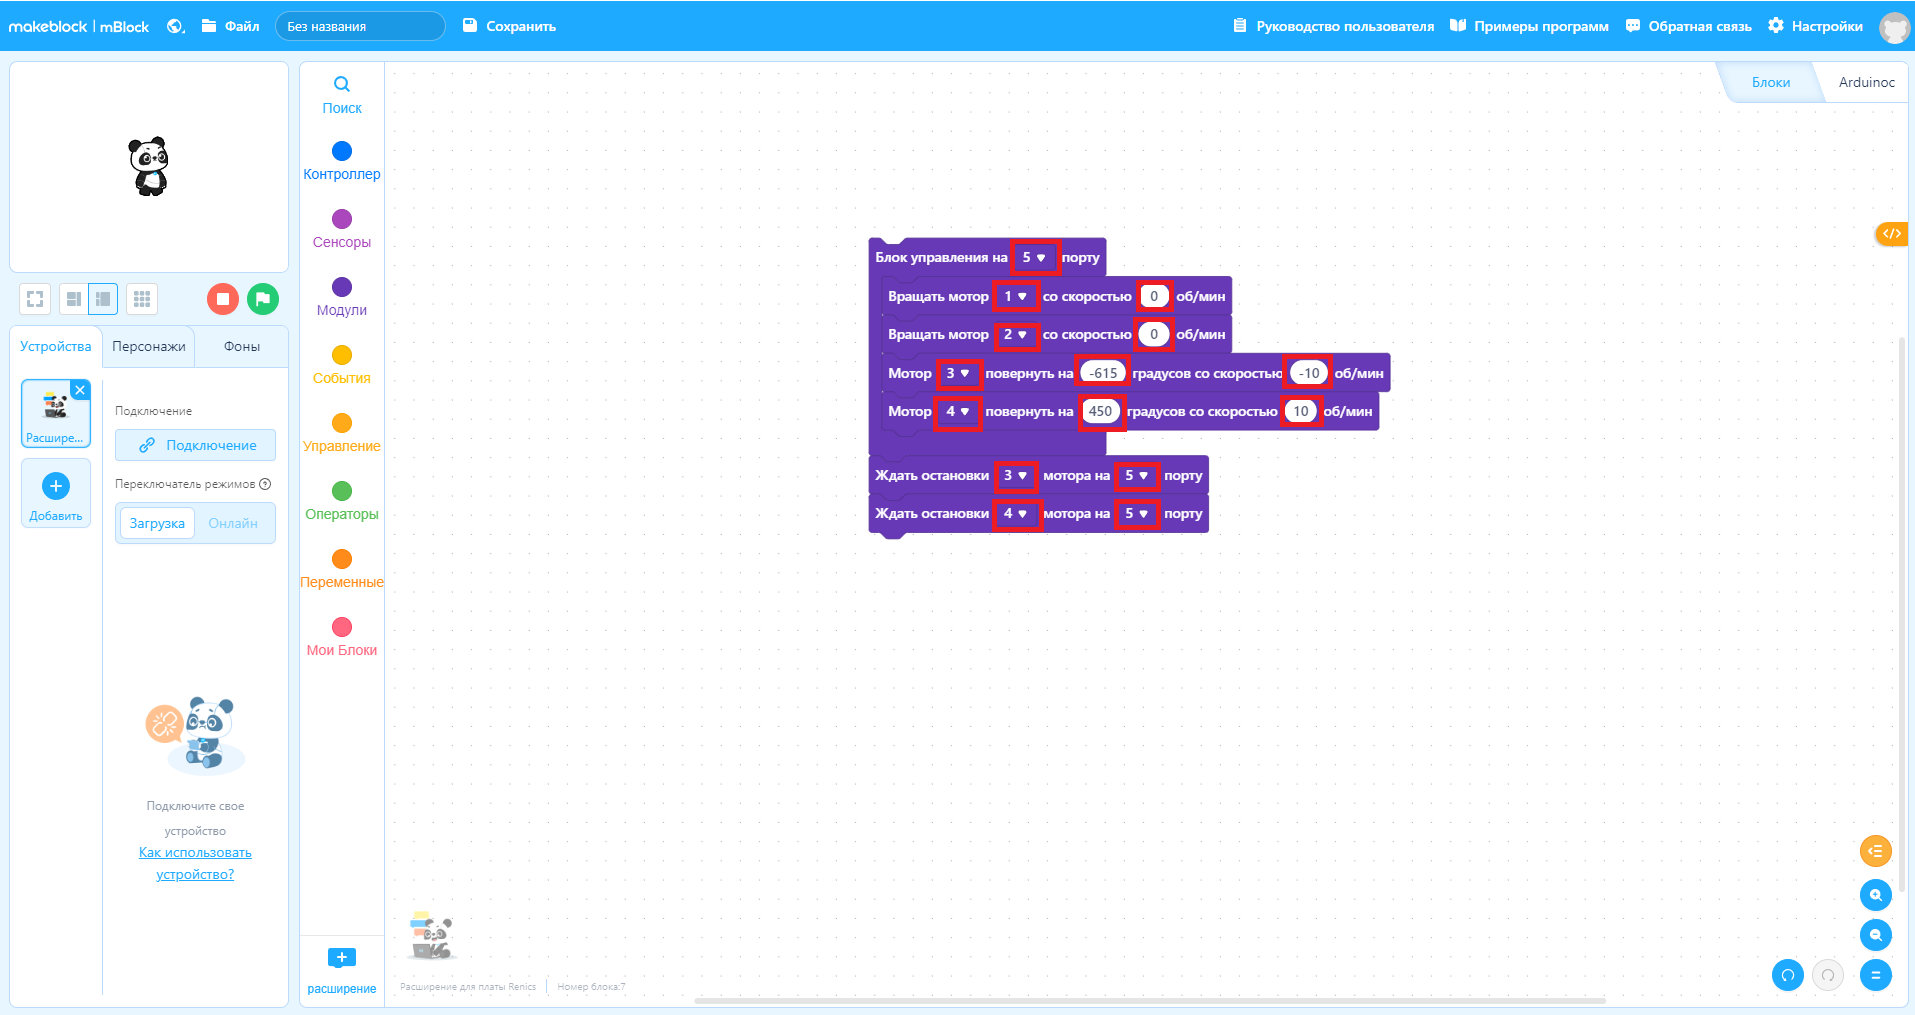Viewport: 1915px width, 1015px height.
Task: Click the project name field Без названия
Action: point(360,26)
